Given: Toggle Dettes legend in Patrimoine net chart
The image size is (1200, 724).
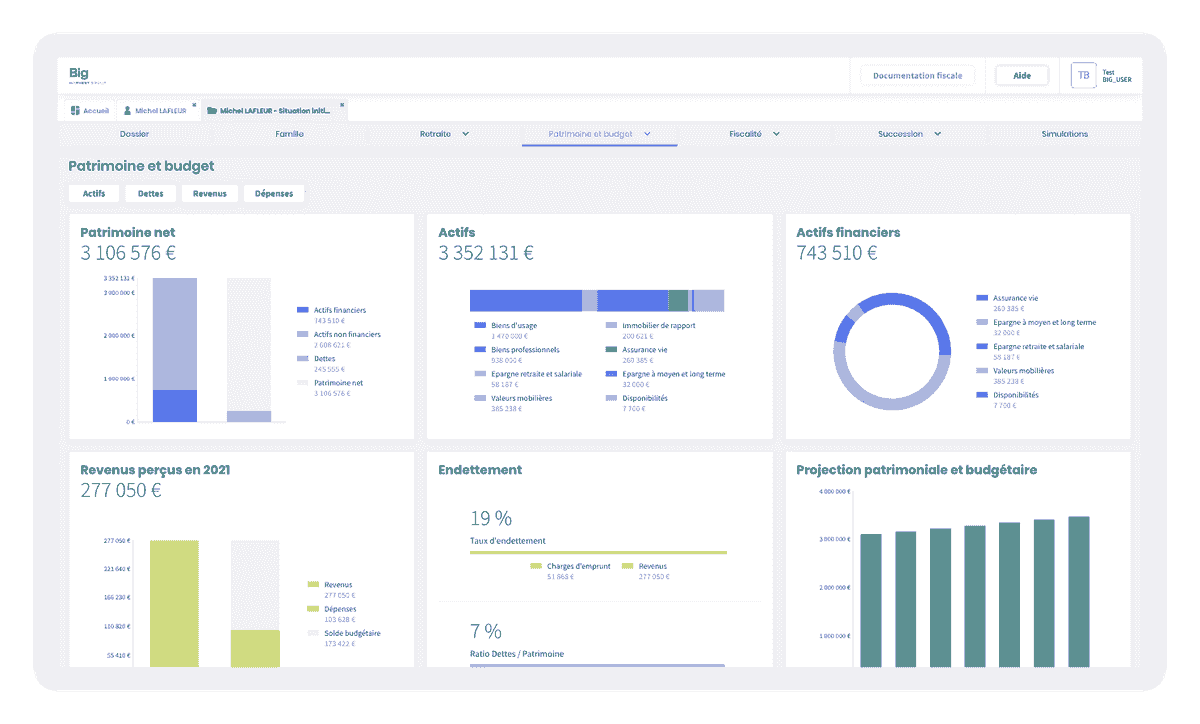Looking at the screenshot, I should 303,359.
